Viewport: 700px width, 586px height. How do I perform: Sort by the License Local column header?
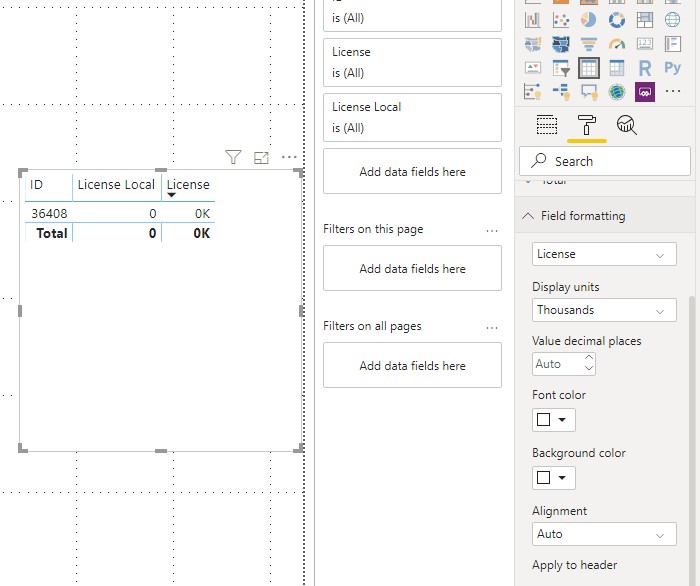click(116, 185)
